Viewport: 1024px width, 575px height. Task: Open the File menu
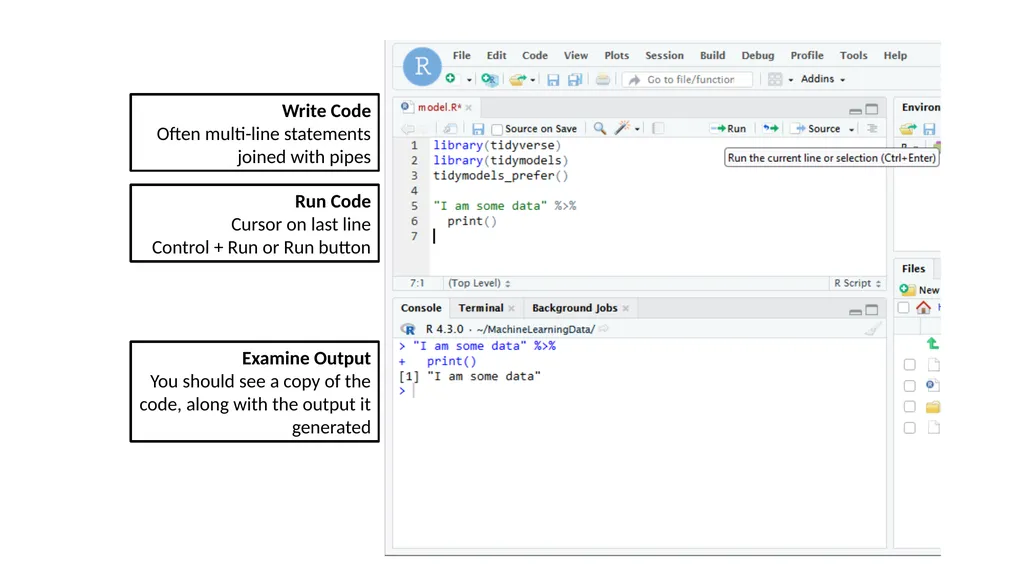point(462,56)
